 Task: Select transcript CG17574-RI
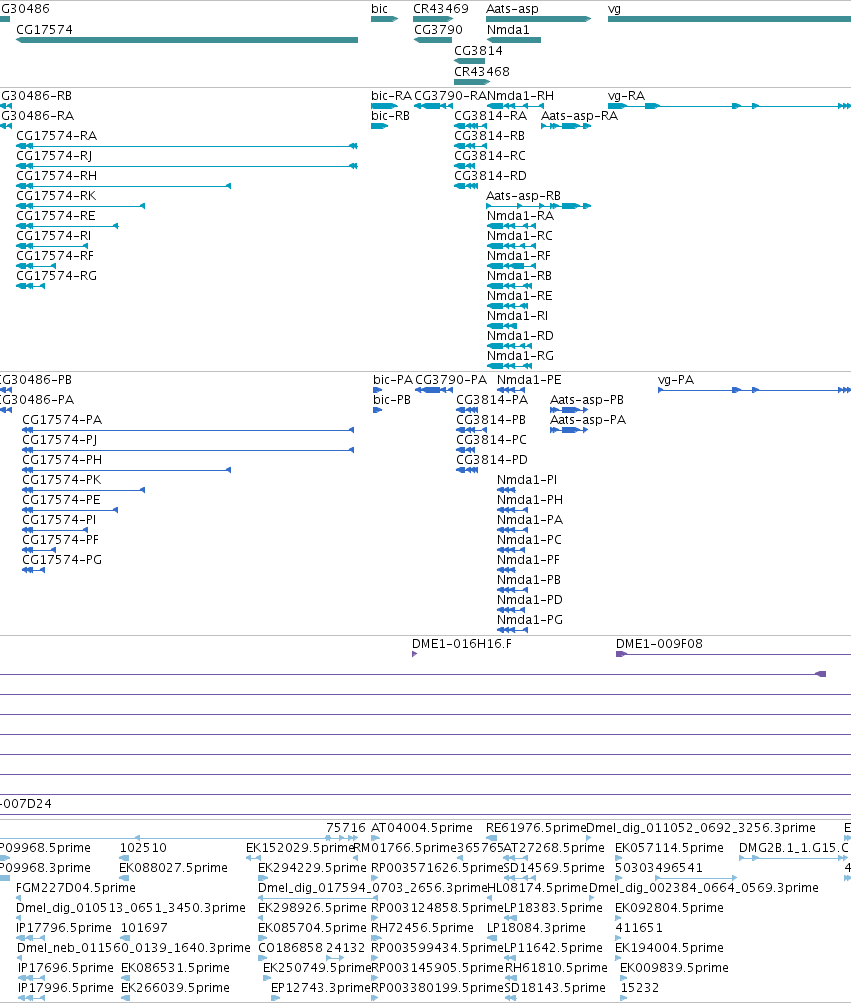[54, 235]
